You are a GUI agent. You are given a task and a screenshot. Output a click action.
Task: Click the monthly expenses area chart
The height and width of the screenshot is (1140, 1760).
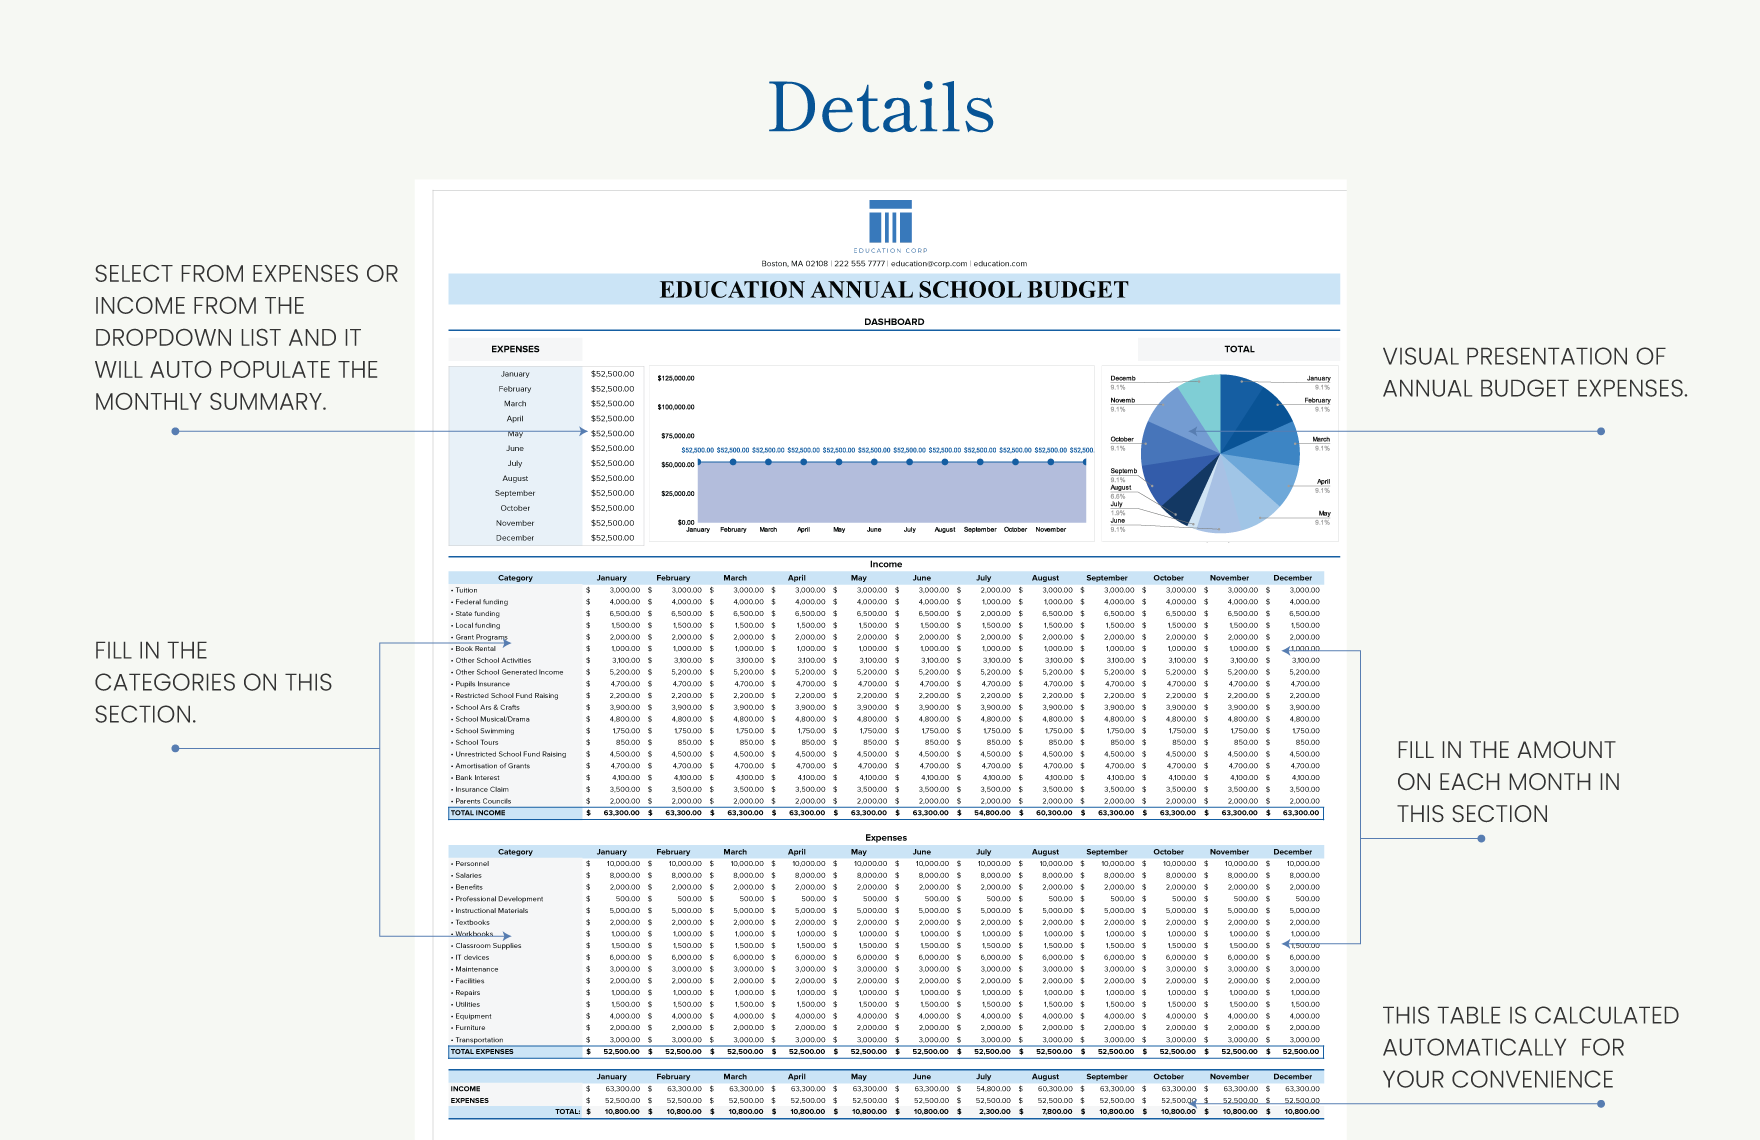pos(872,454)
